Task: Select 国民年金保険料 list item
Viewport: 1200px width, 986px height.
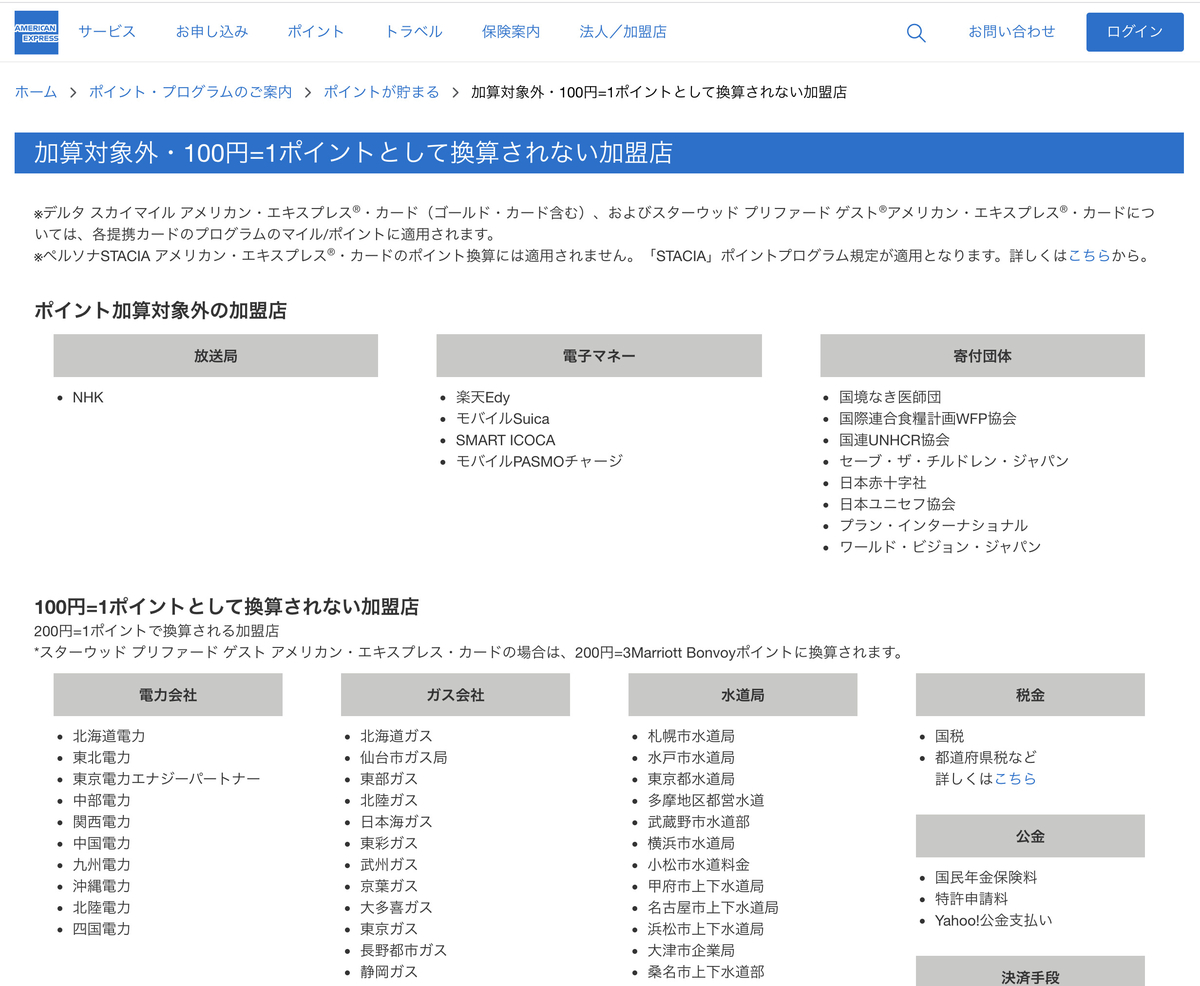Action: pos(986,877)
